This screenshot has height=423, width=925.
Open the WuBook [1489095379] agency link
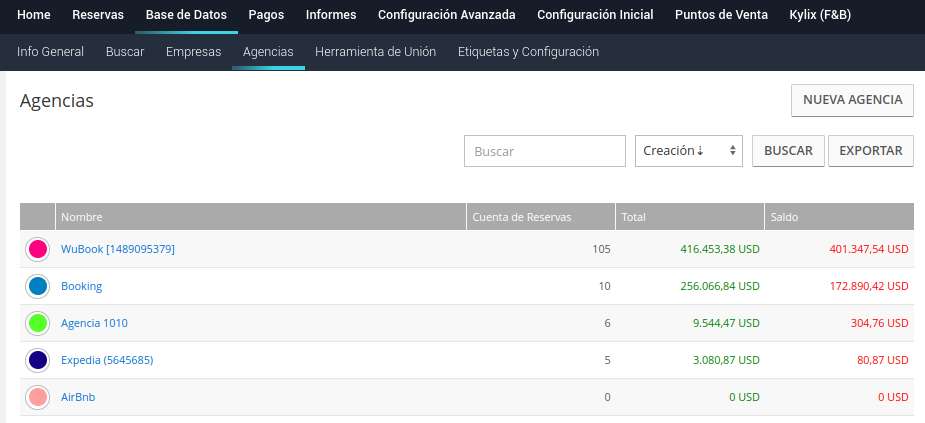pos(118,249)
